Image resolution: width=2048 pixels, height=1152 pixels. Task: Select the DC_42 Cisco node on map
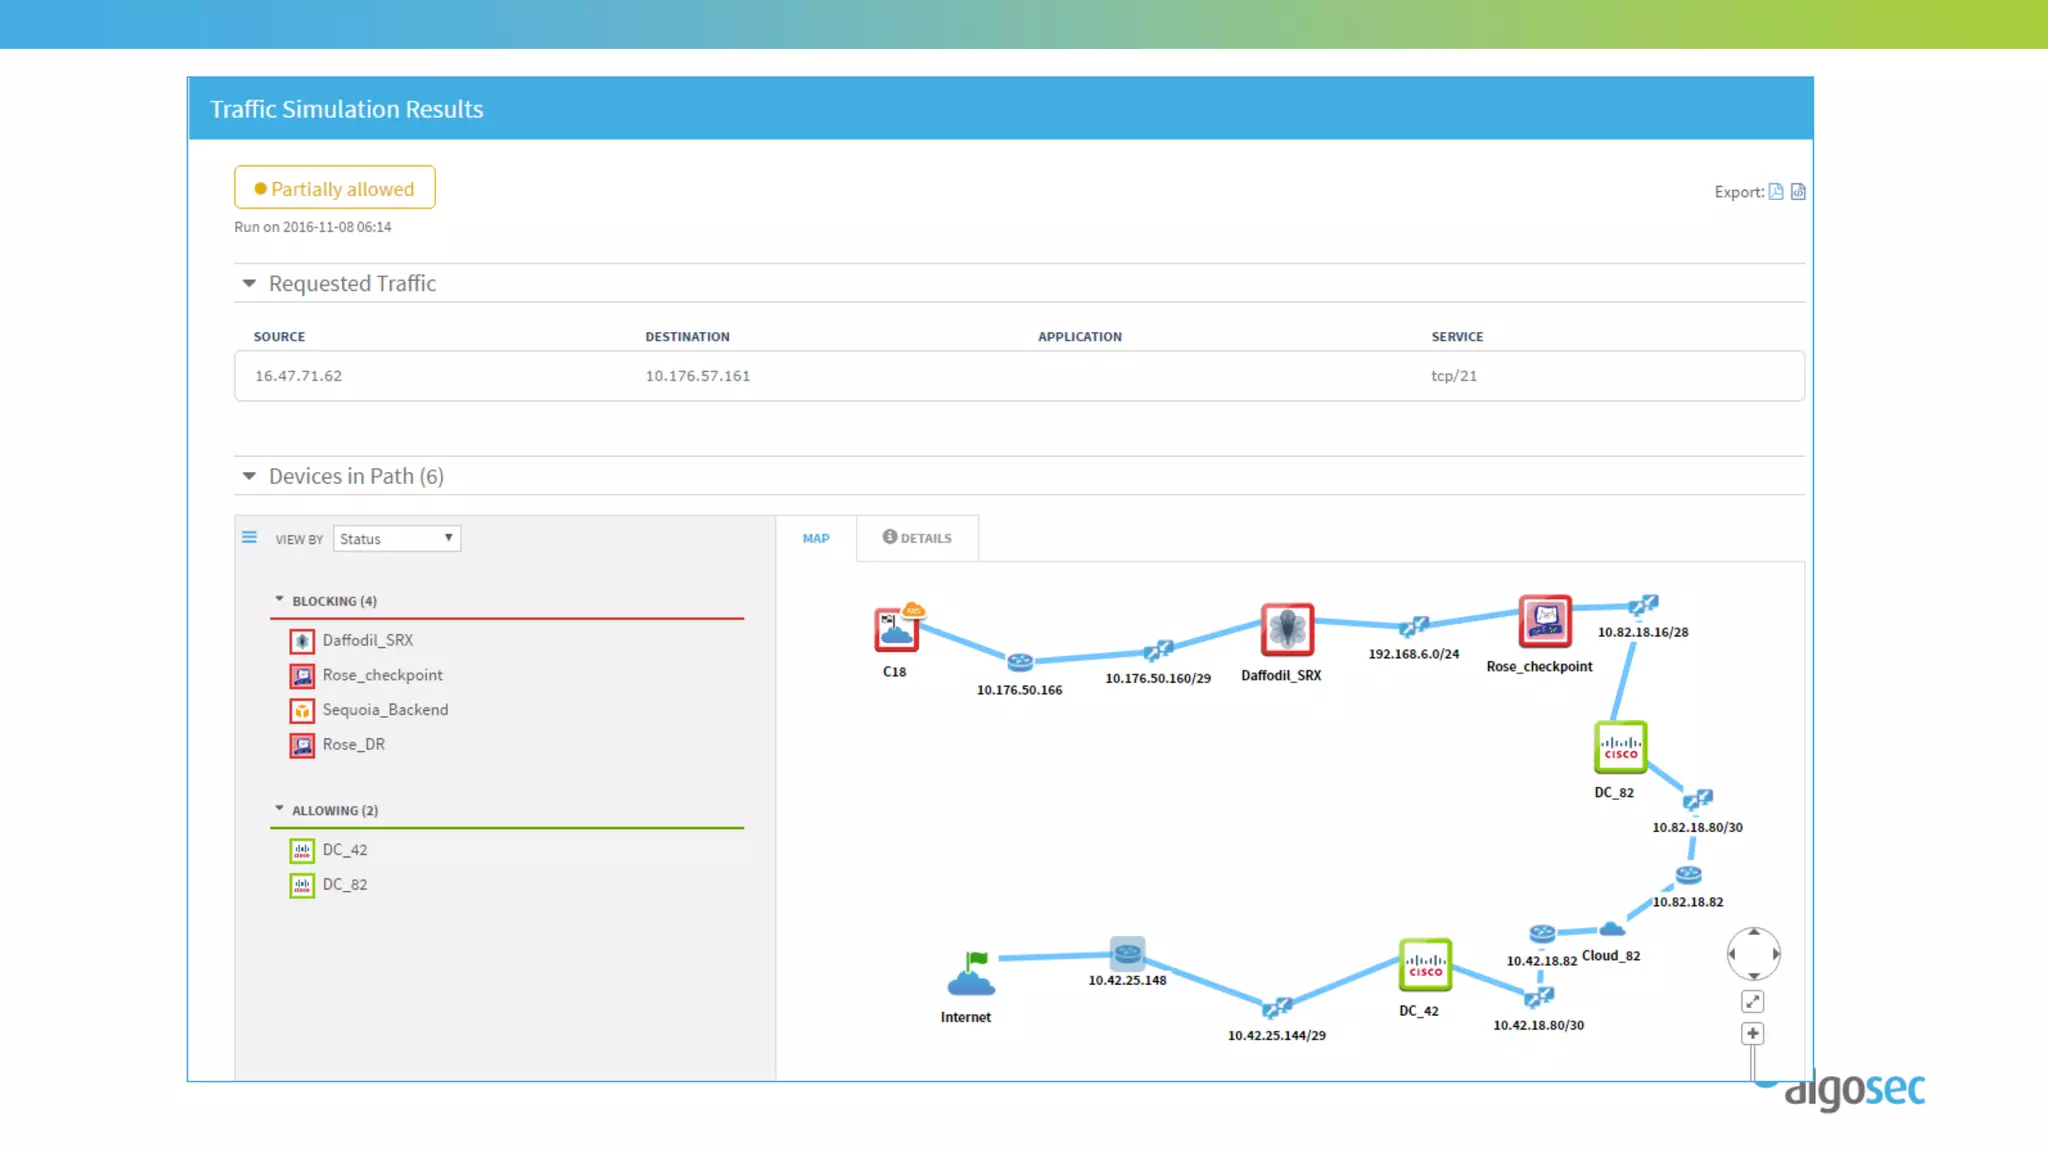1424,965
